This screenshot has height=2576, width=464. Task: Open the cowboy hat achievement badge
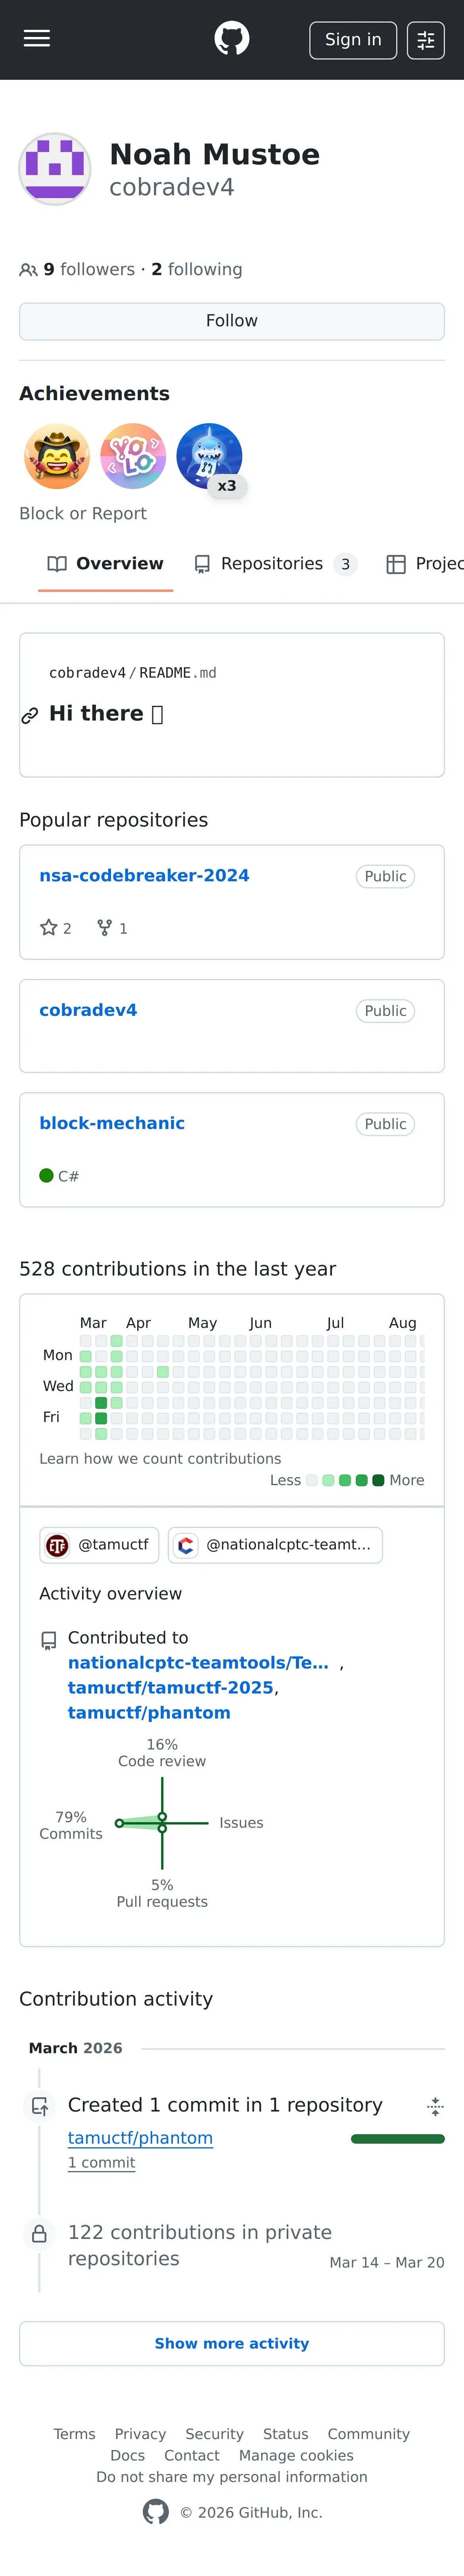[57, 456]
